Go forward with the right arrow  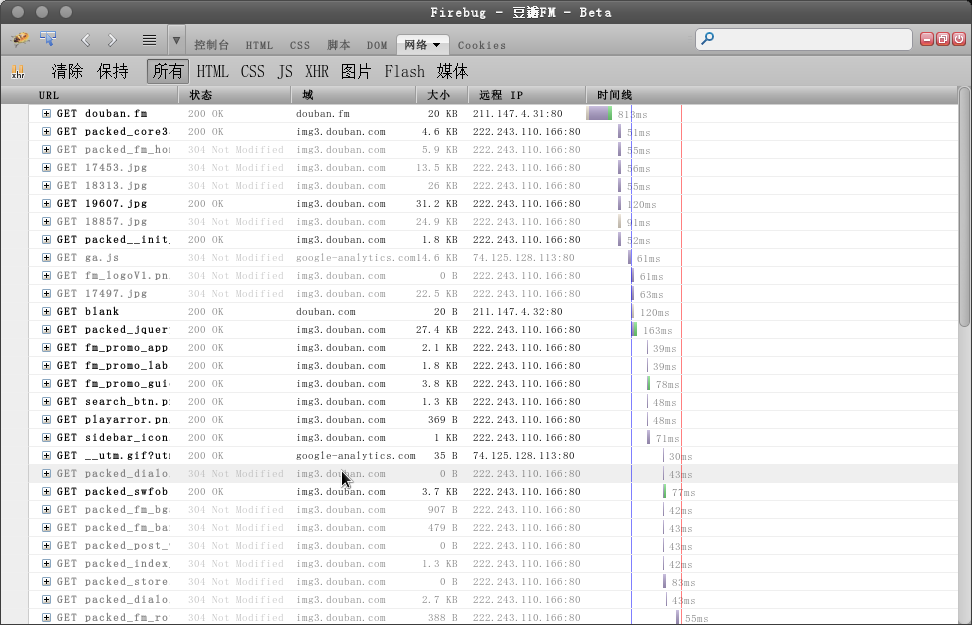point(112,40)
